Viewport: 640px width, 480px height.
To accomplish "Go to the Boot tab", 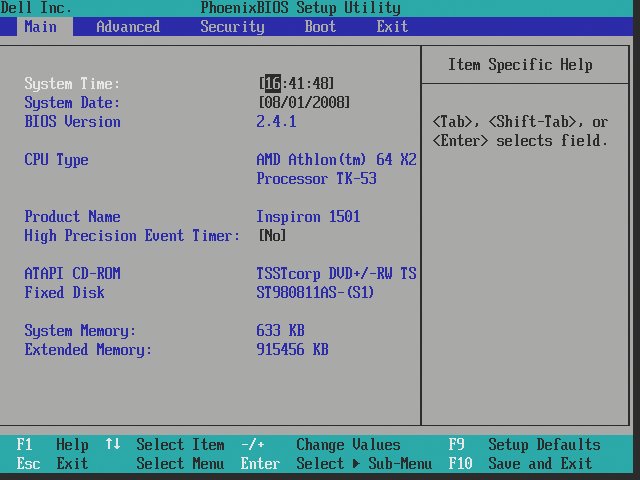I will pyautogui.click(x=320, y=27).
